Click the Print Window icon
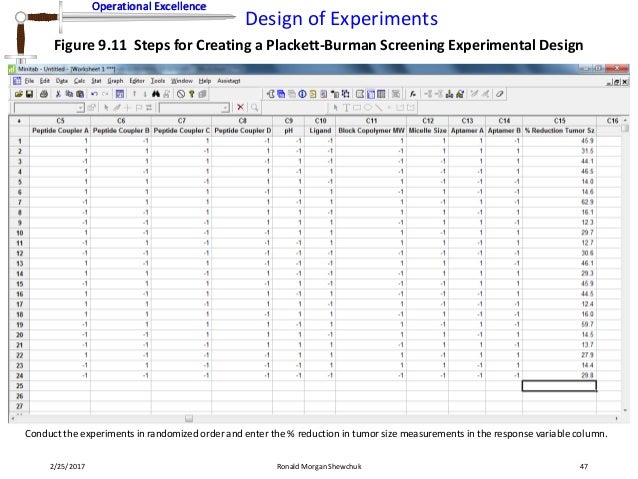638x479 pixels. click(x=43, y=93)
